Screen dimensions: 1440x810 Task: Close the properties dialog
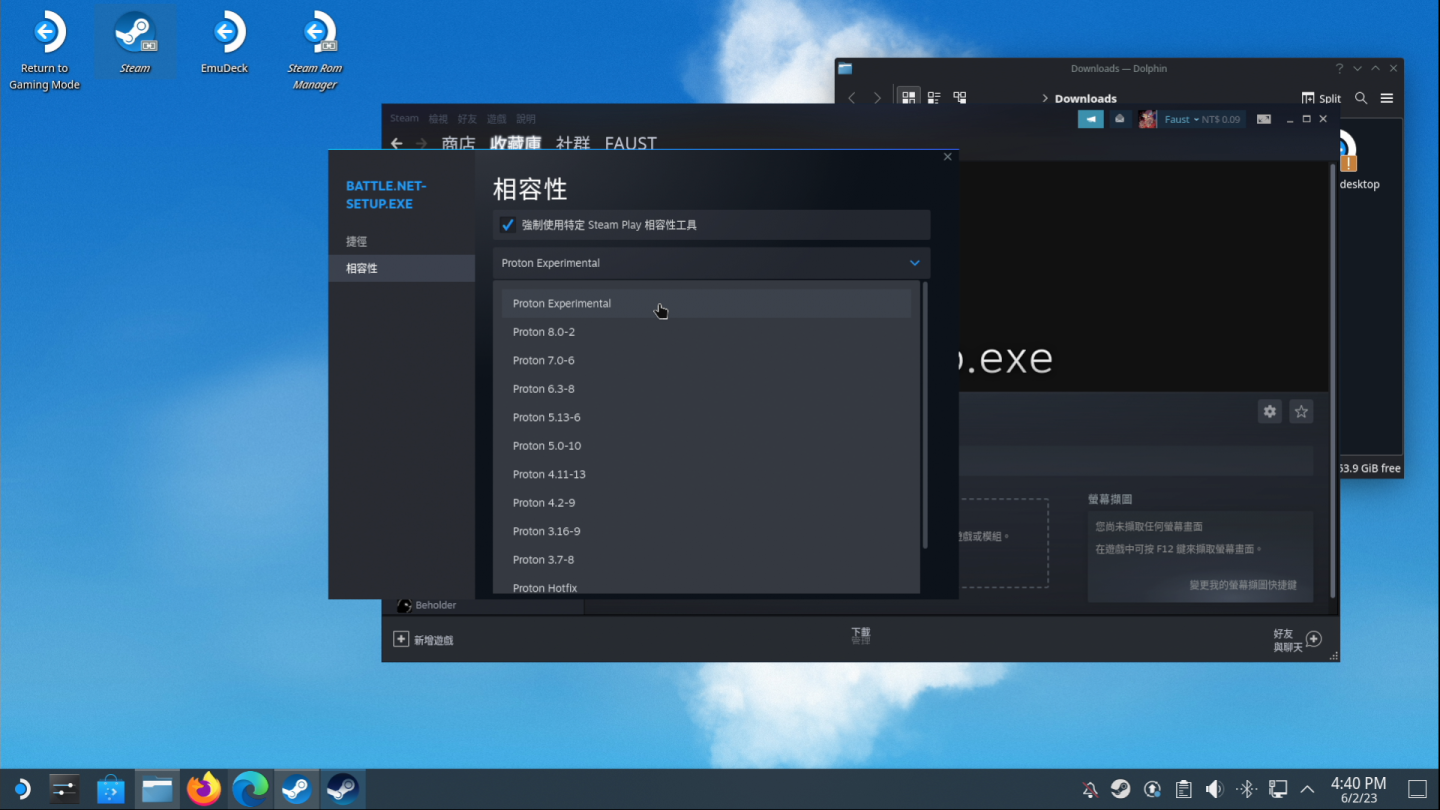[x=948, y=157]
